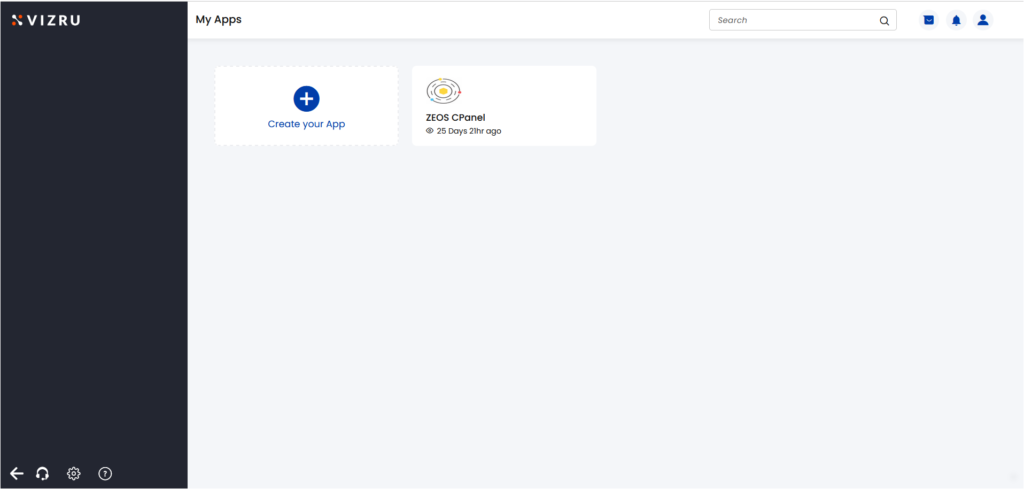
Task: Click the back arrow in the sidebar
Action: 16,473
